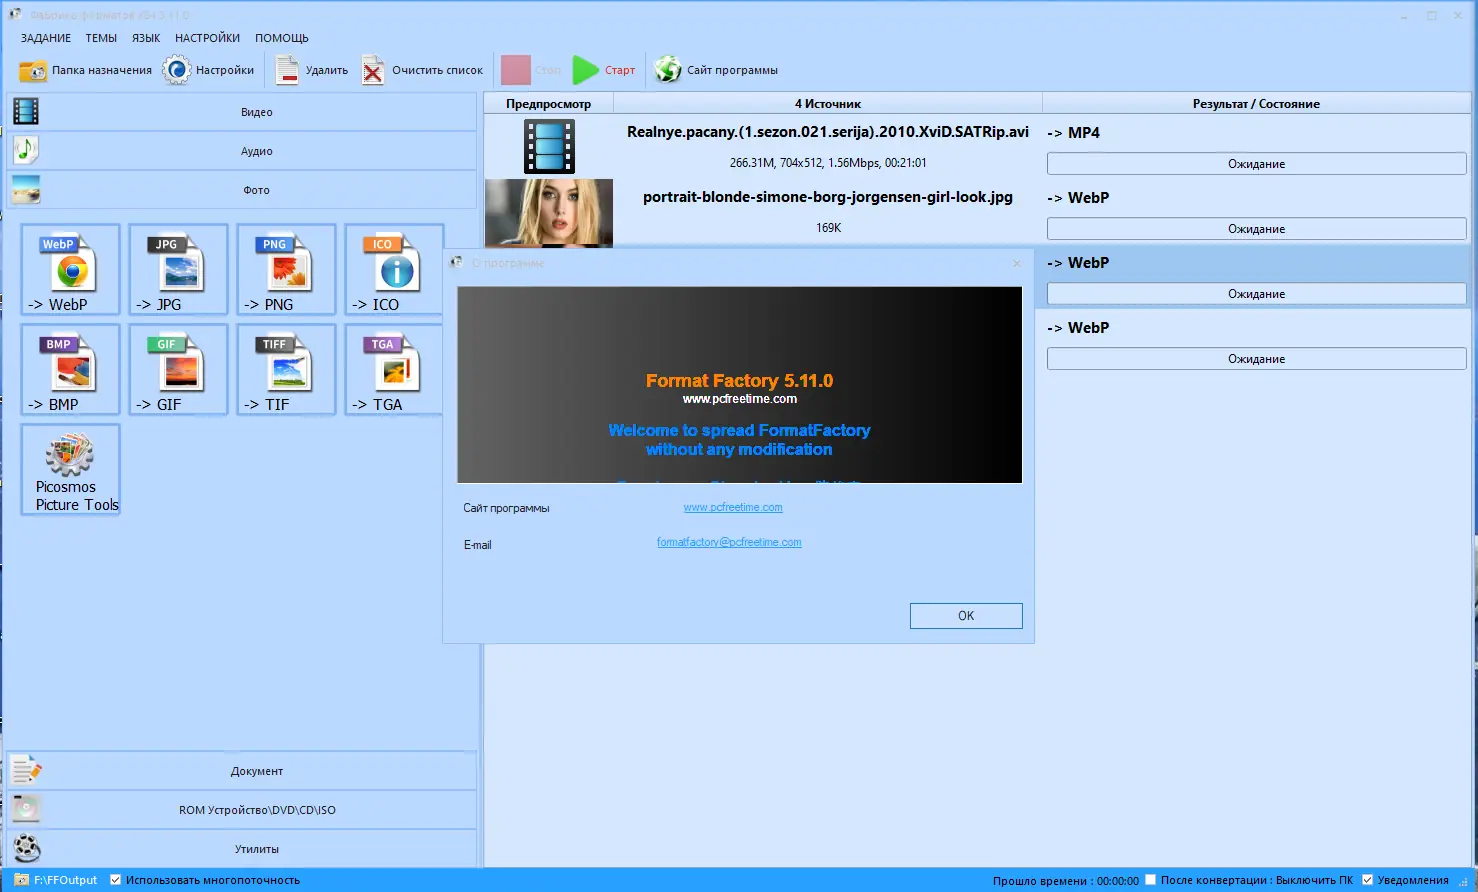Screen dimensions: 1478x892
Task: Open Сайт программы globe icon
Action: pos(666,69)
